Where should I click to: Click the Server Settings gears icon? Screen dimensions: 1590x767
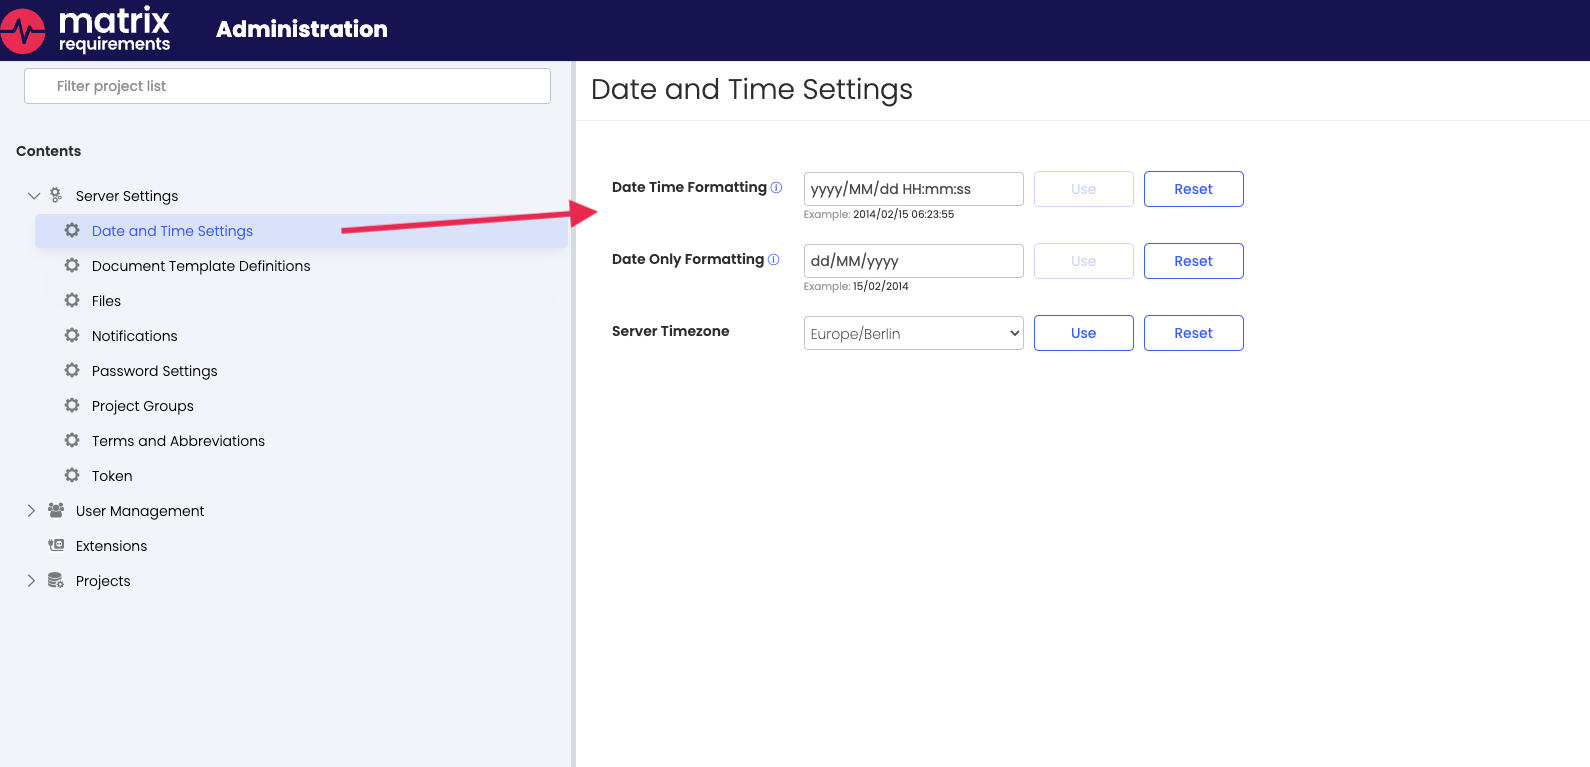point(56,195)
